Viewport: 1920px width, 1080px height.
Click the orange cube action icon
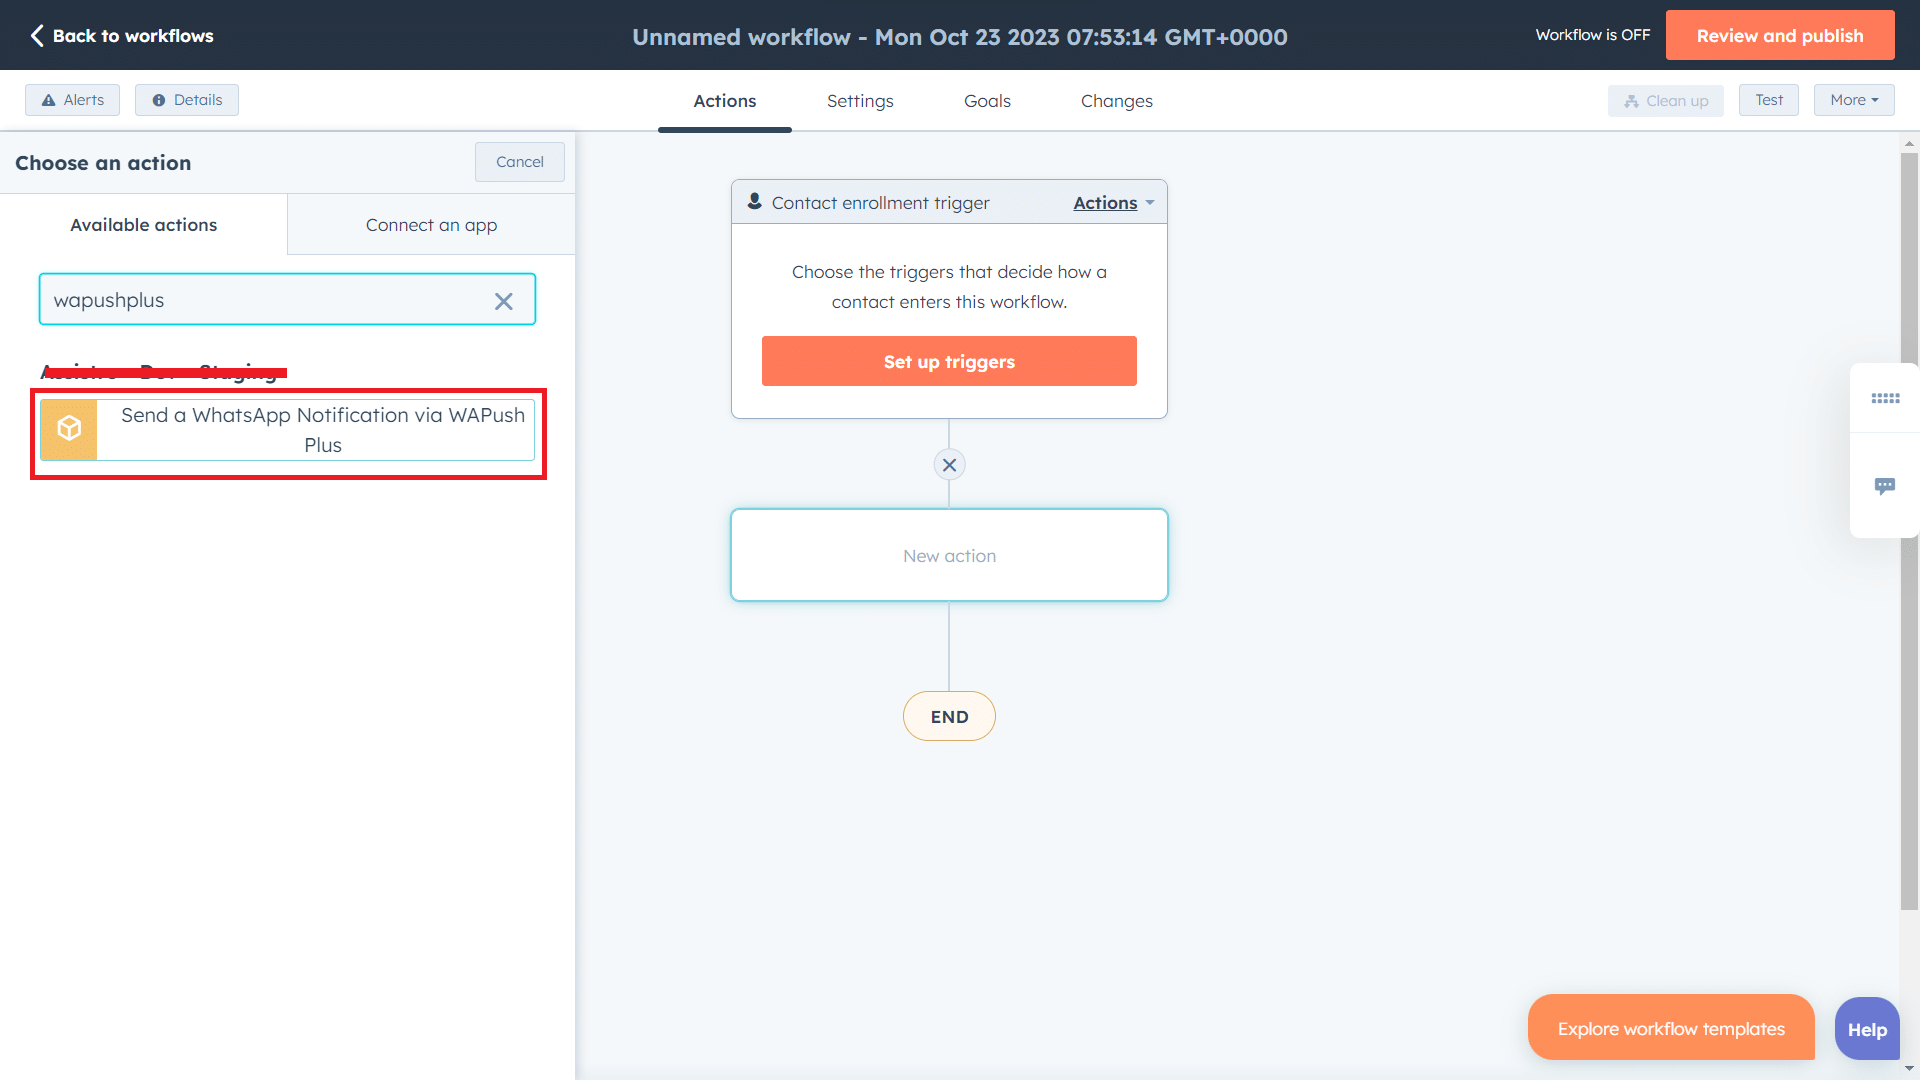(69, 429)
